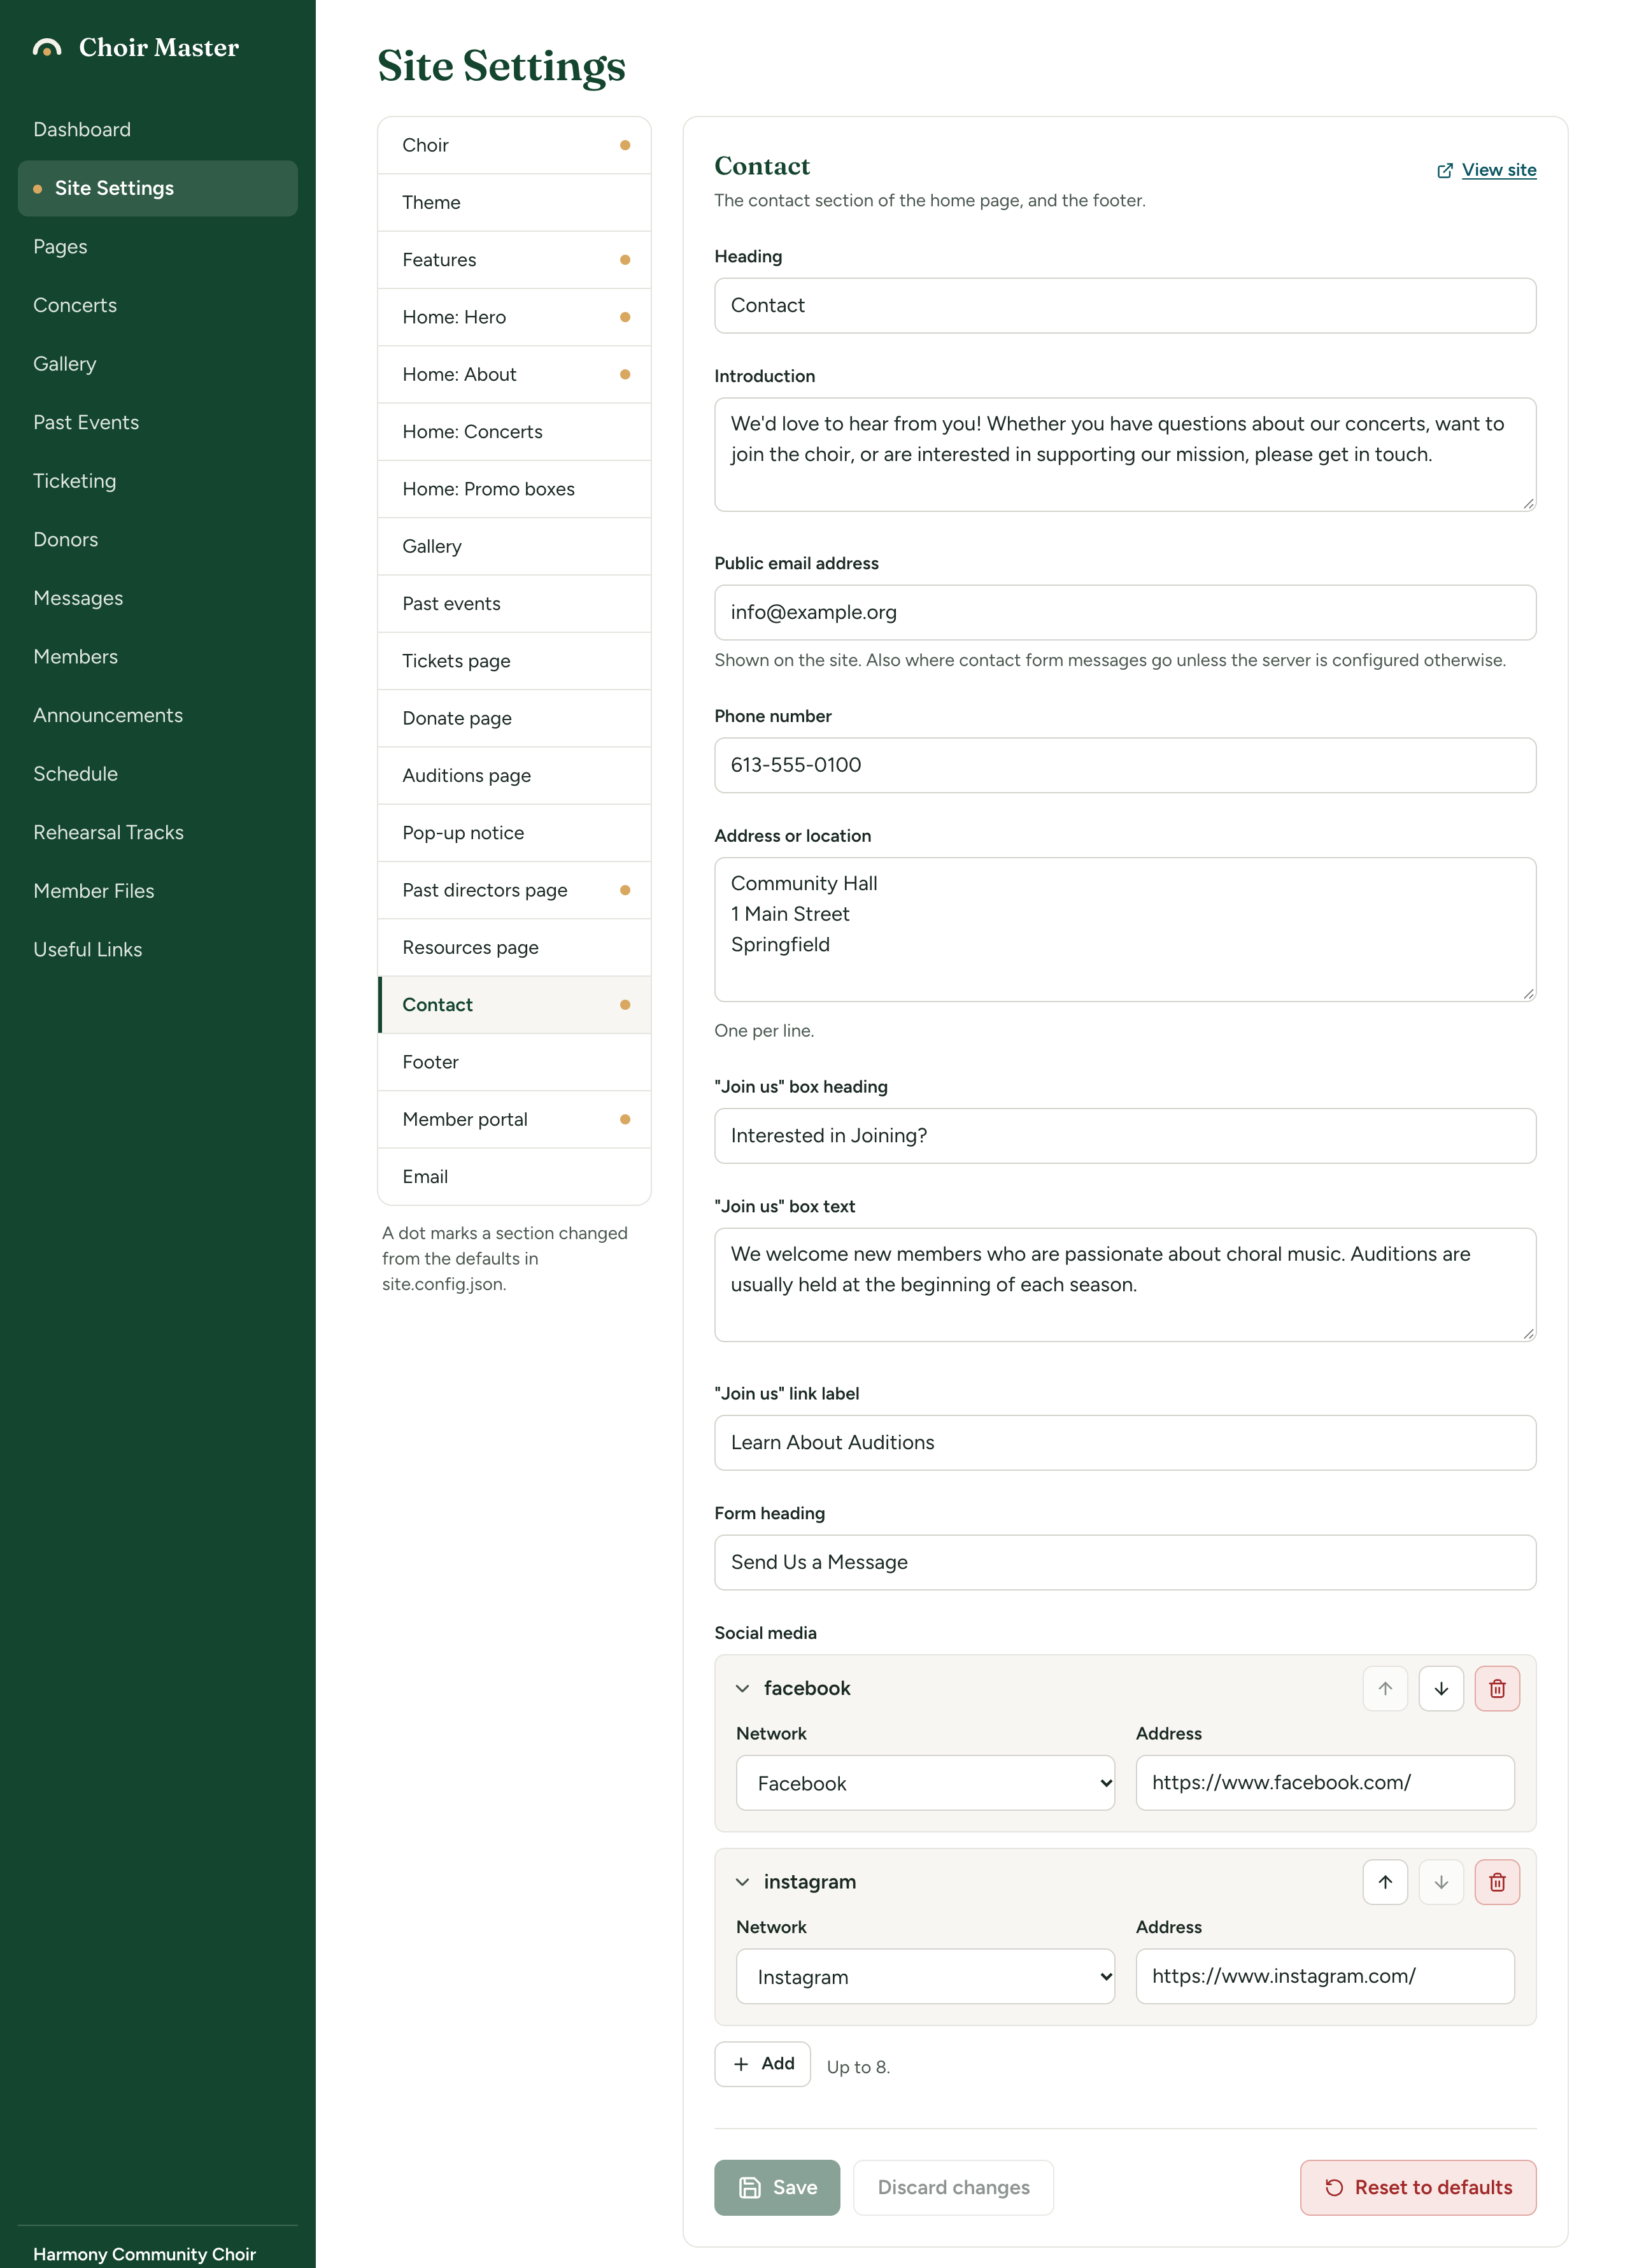This screenshot has height=2268, width=1630.
Task: Open the Instagram Network dropdown
Action: 925,1976
